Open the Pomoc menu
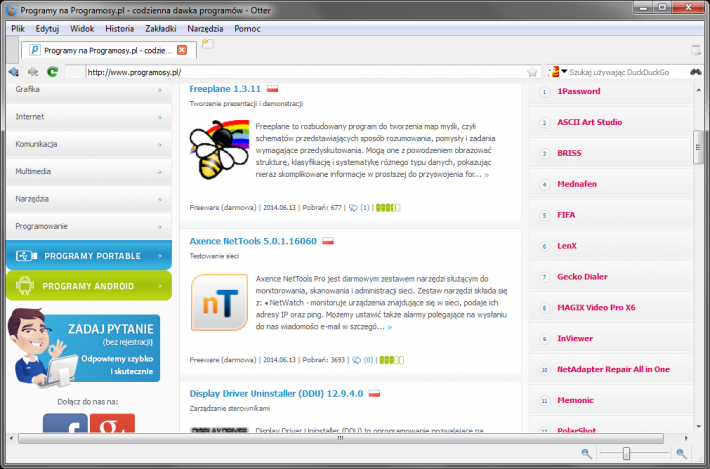The image size is (710, 469). point(247,29)
